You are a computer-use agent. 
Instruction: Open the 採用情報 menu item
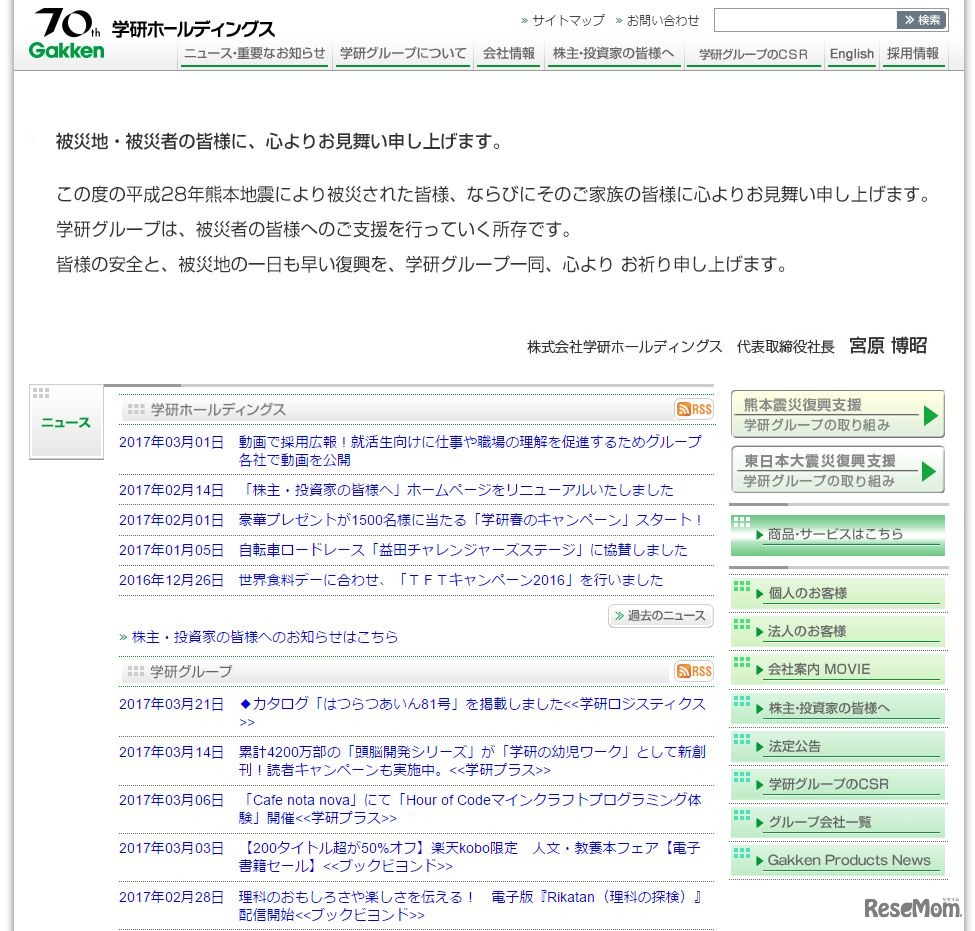pyautogui.click(x=911, y=54)
